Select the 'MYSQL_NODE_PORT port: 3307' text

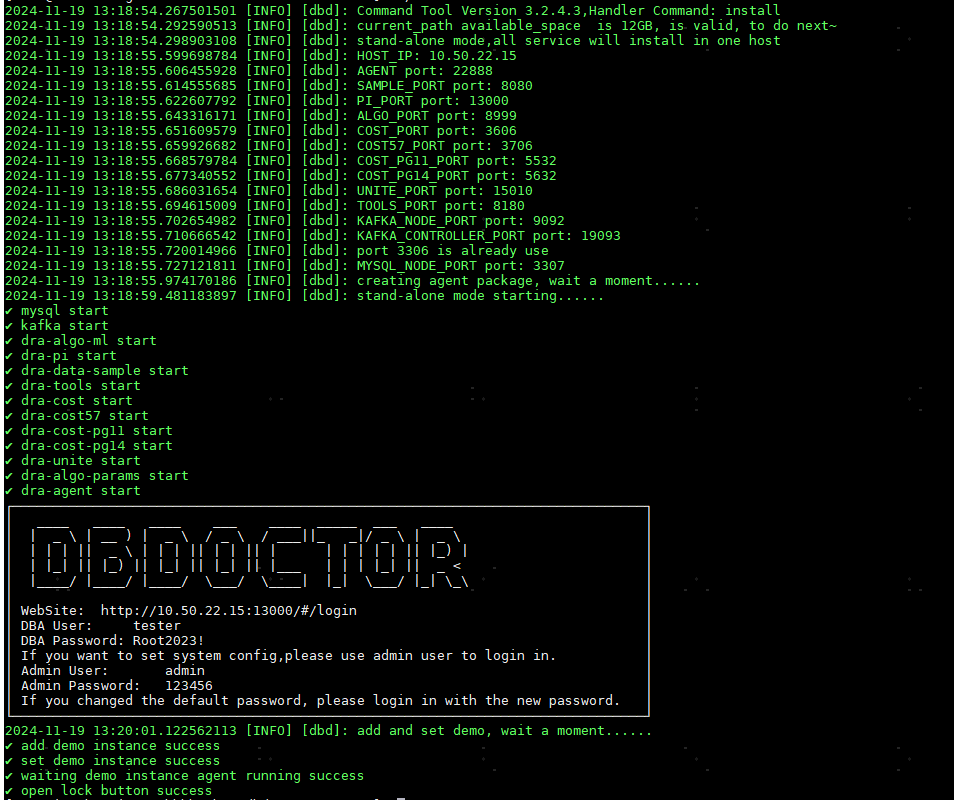tap(461, 266)
